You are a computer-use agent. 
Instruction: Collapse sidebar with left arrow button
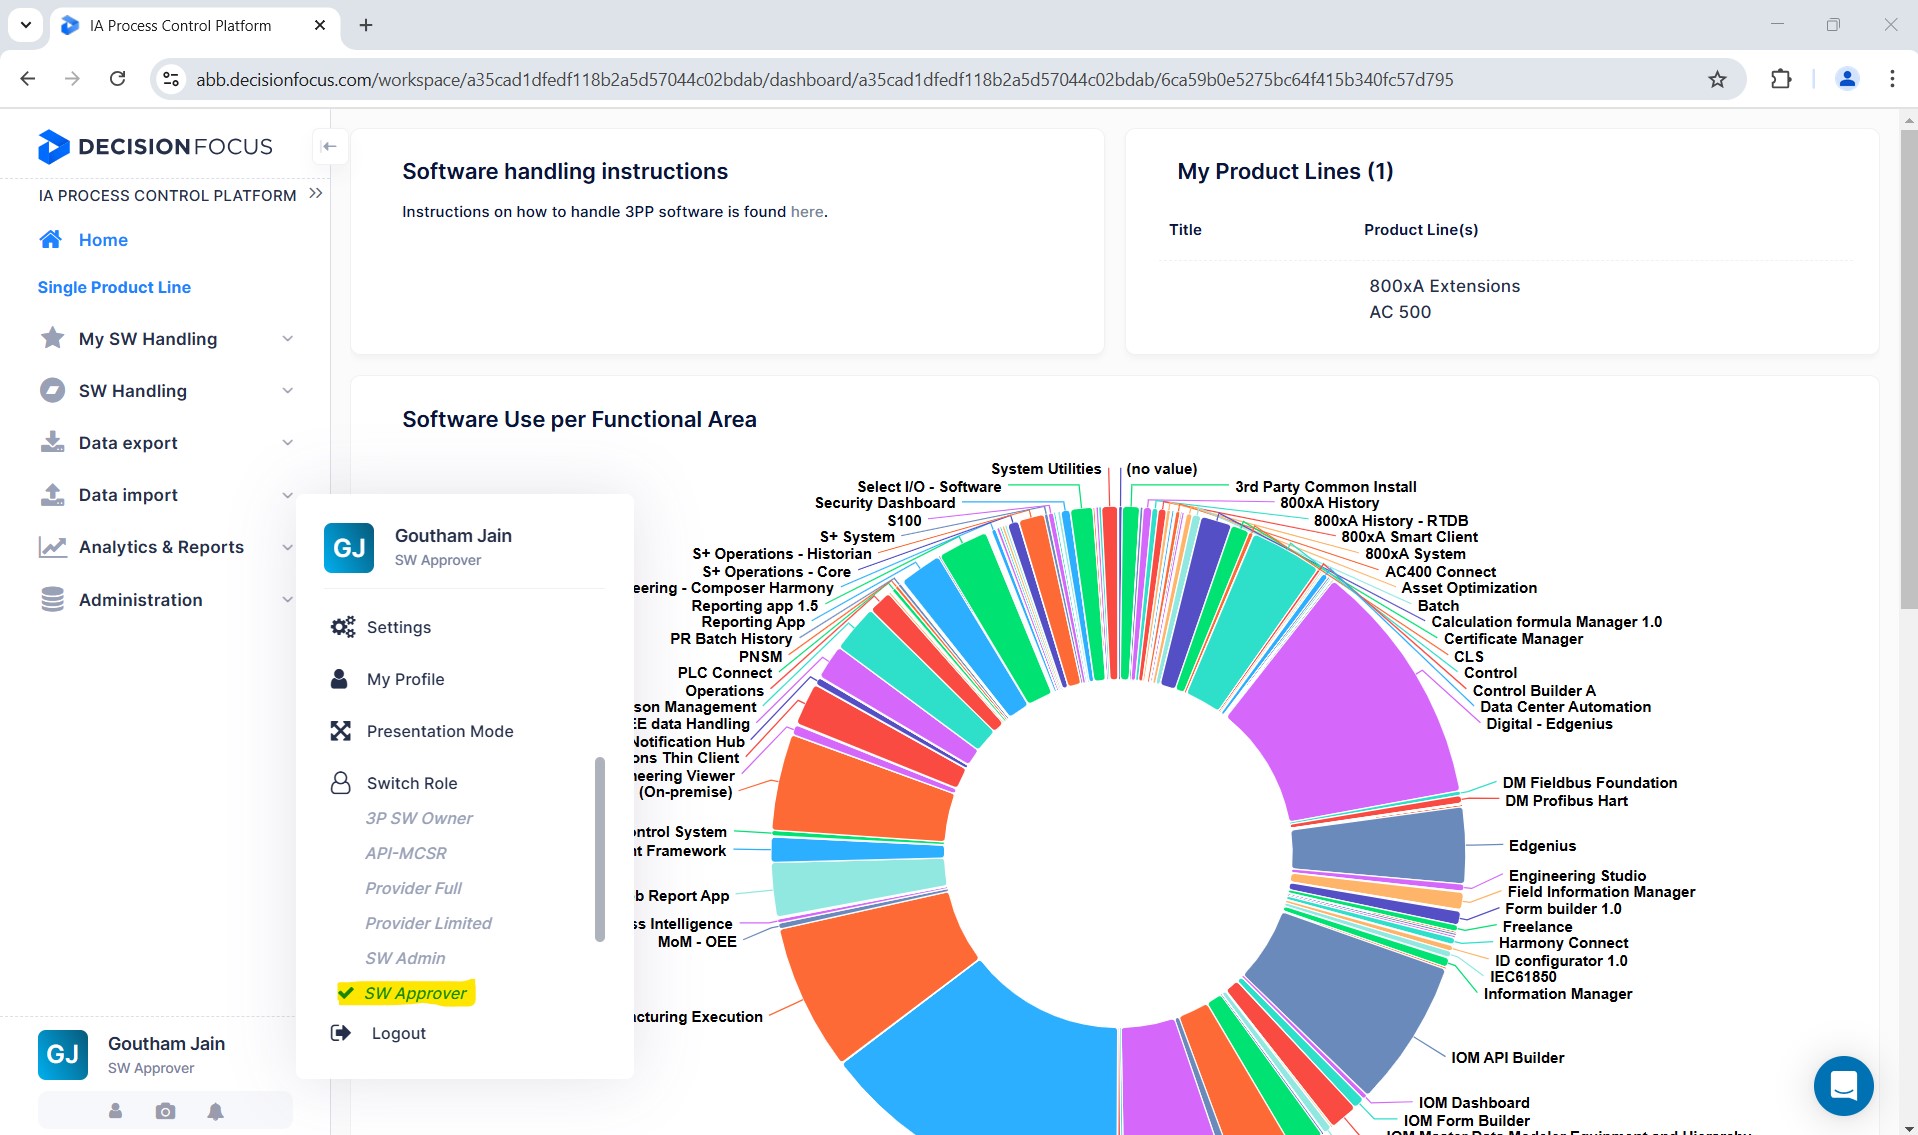(329, 146)
